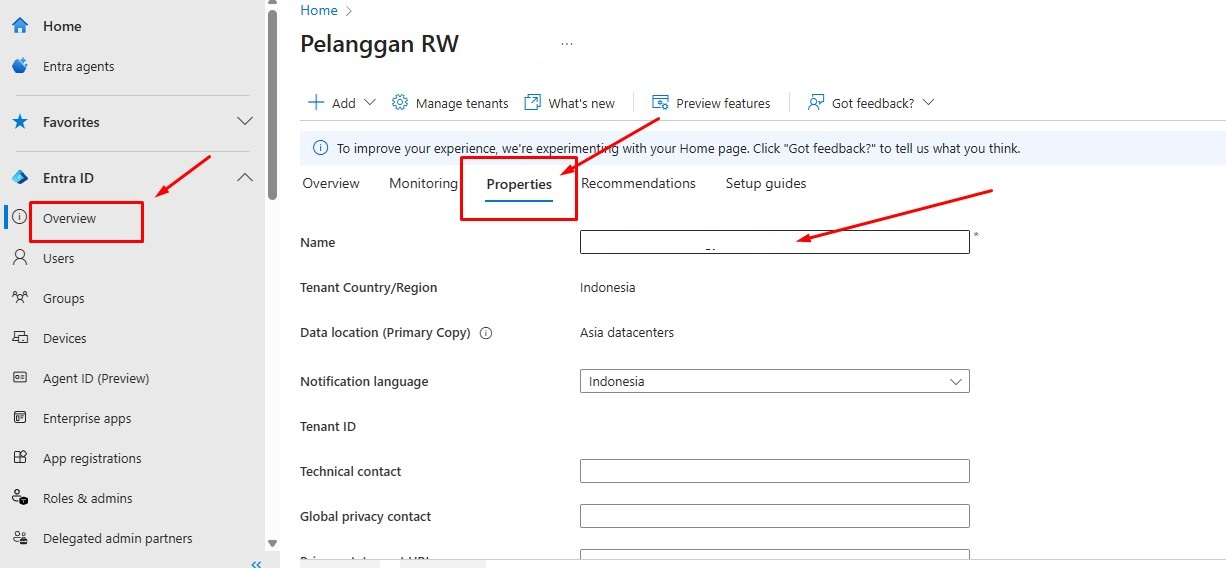Screen dimensions: 1226x568
Task: Click the Manage tenants gear icon
Action: coord(400,103)
